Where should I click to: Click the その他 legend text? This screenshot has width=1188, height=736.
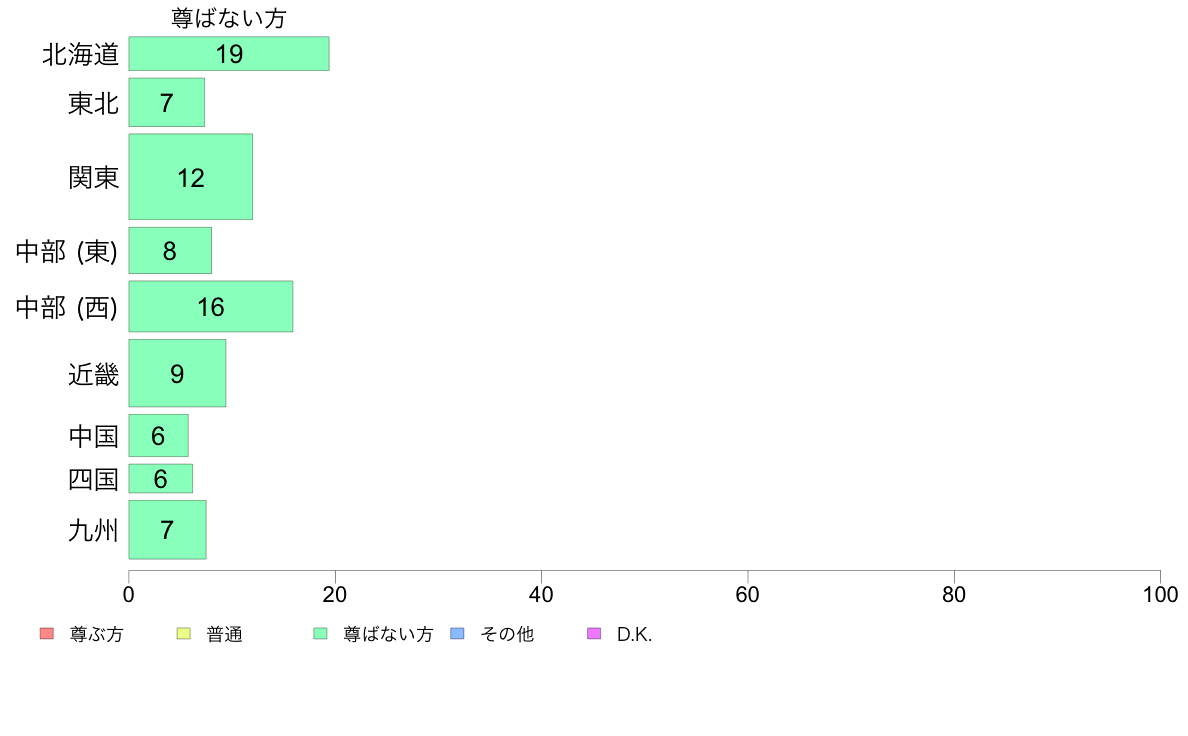[x=507, y=634]
